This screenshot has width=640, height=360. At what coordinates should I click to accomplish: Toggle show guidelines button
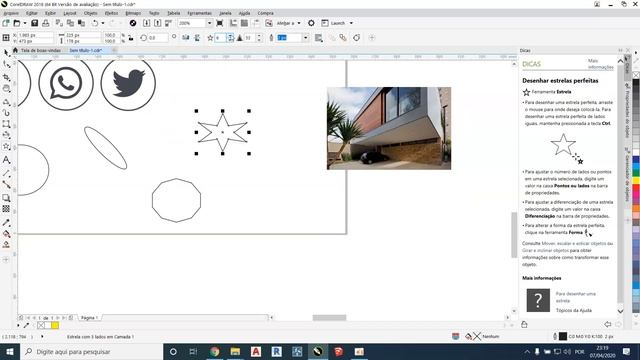click(256, 23)
